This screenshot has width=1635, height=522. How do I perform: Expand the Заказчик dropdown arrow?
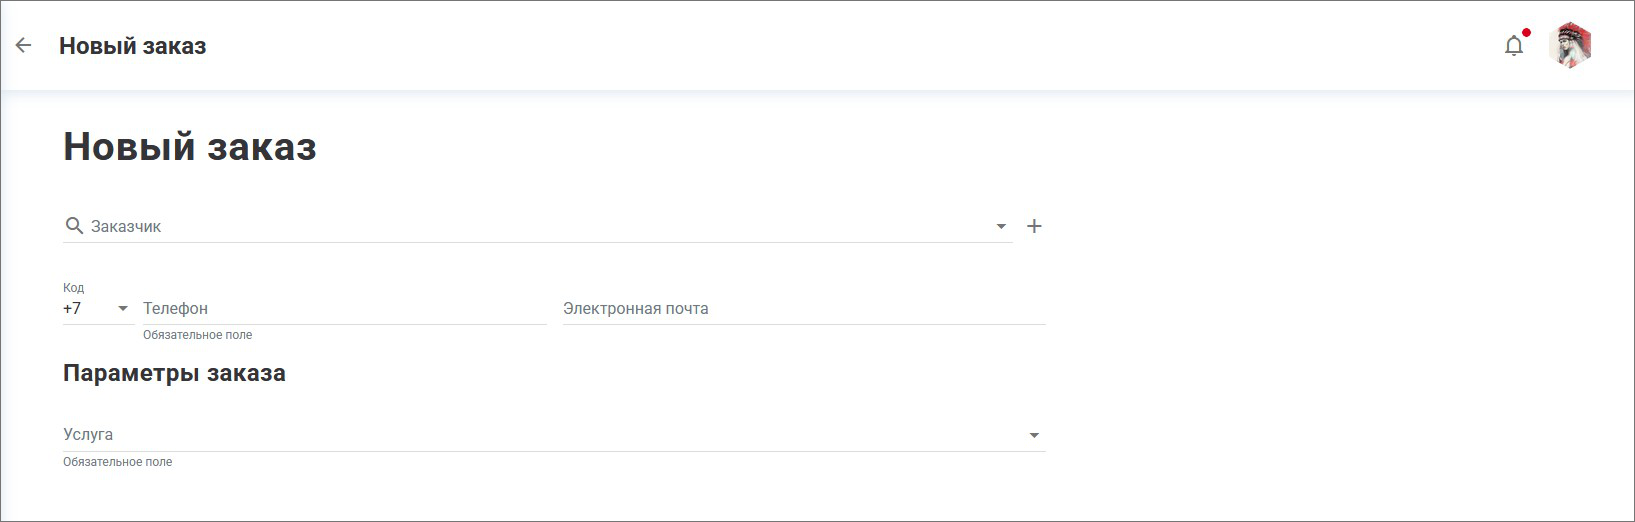pos(1001,227)
